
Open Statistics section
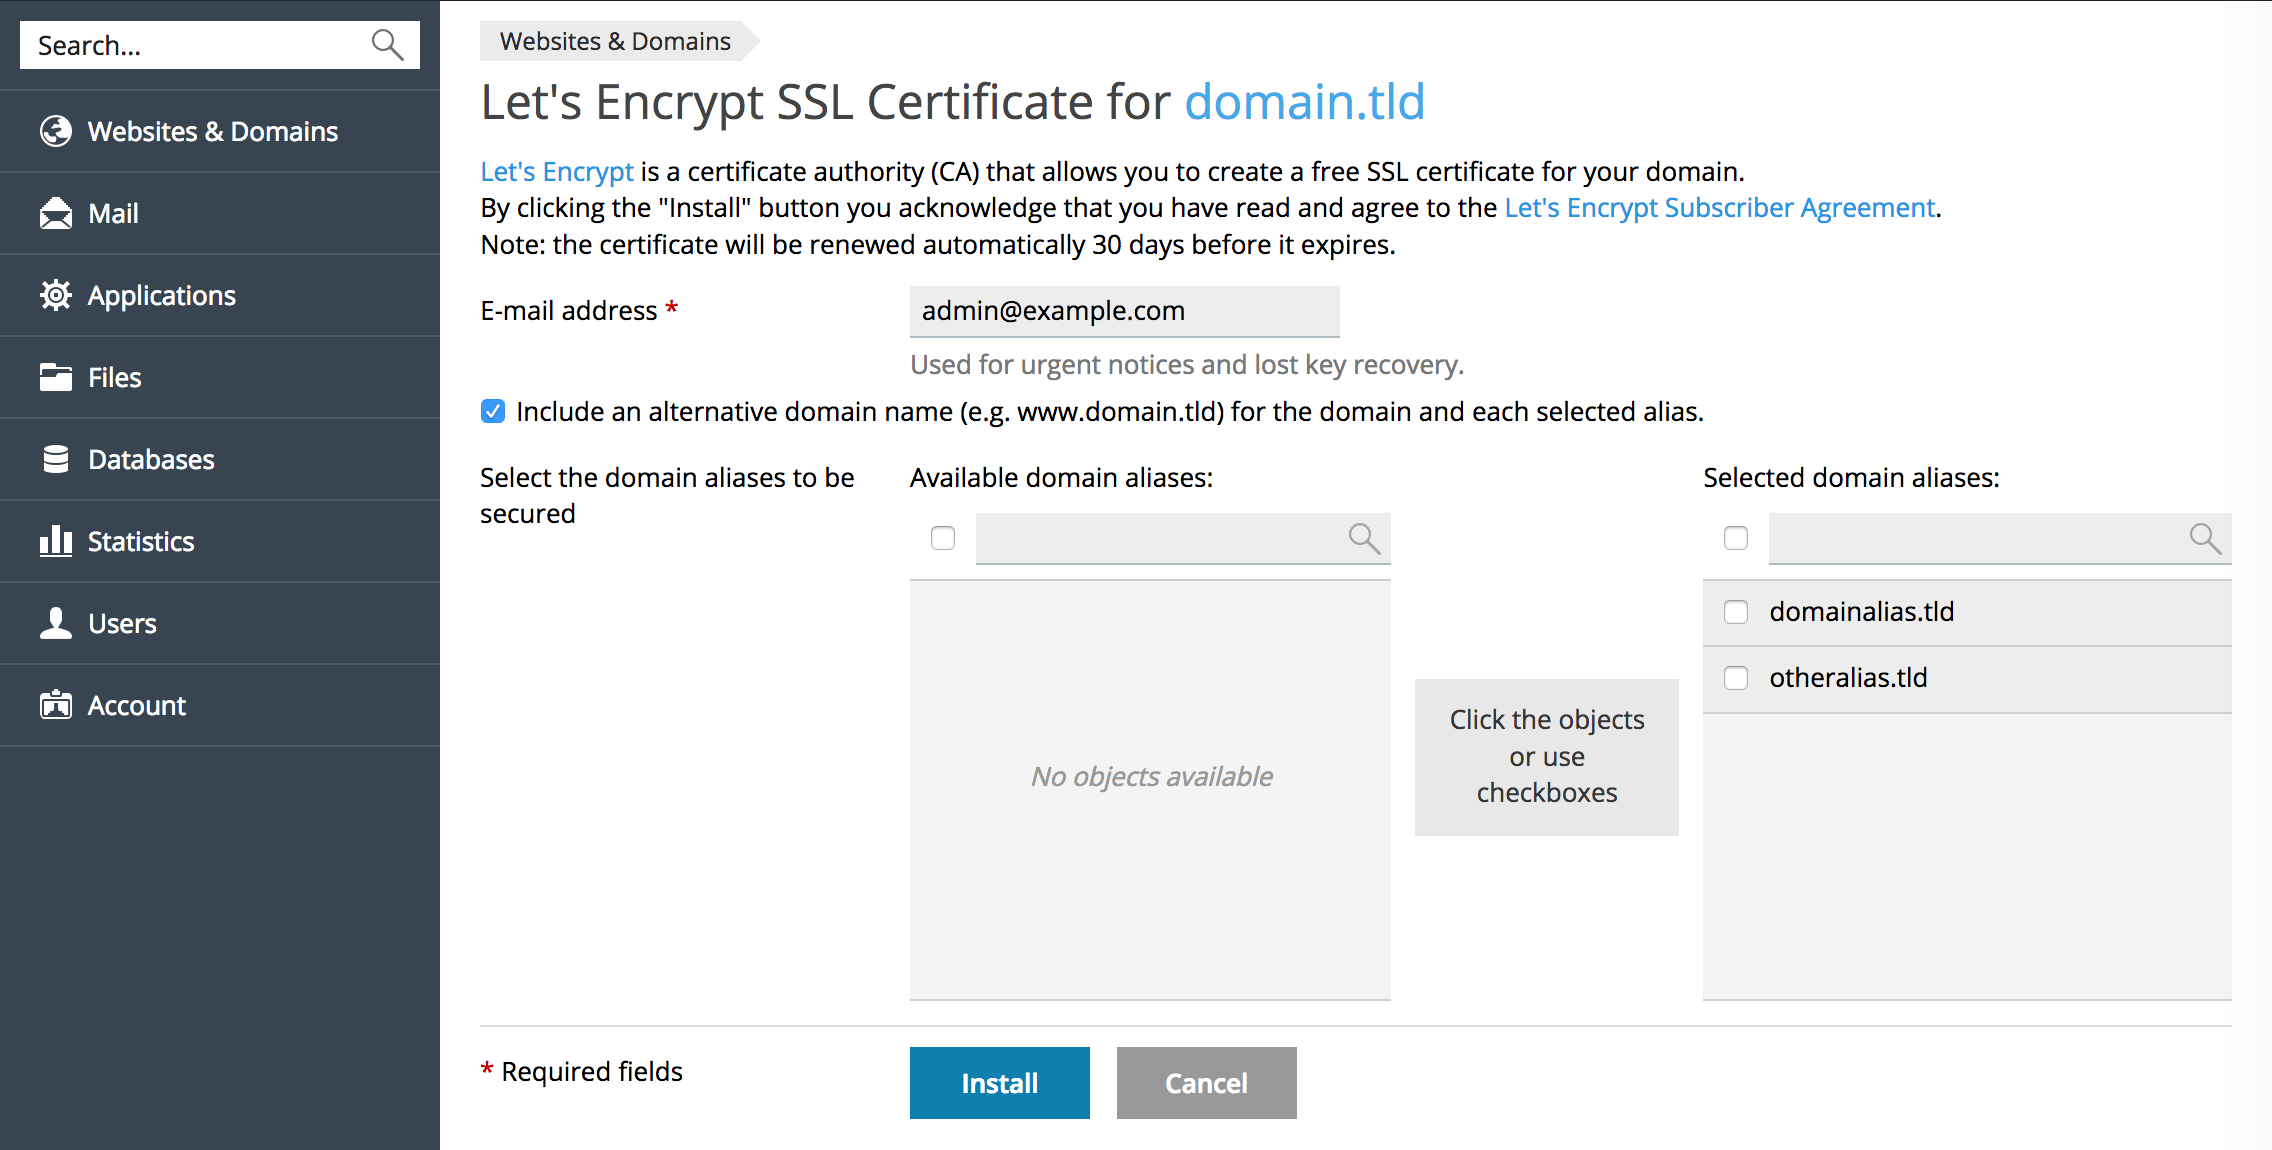(220, 541)
